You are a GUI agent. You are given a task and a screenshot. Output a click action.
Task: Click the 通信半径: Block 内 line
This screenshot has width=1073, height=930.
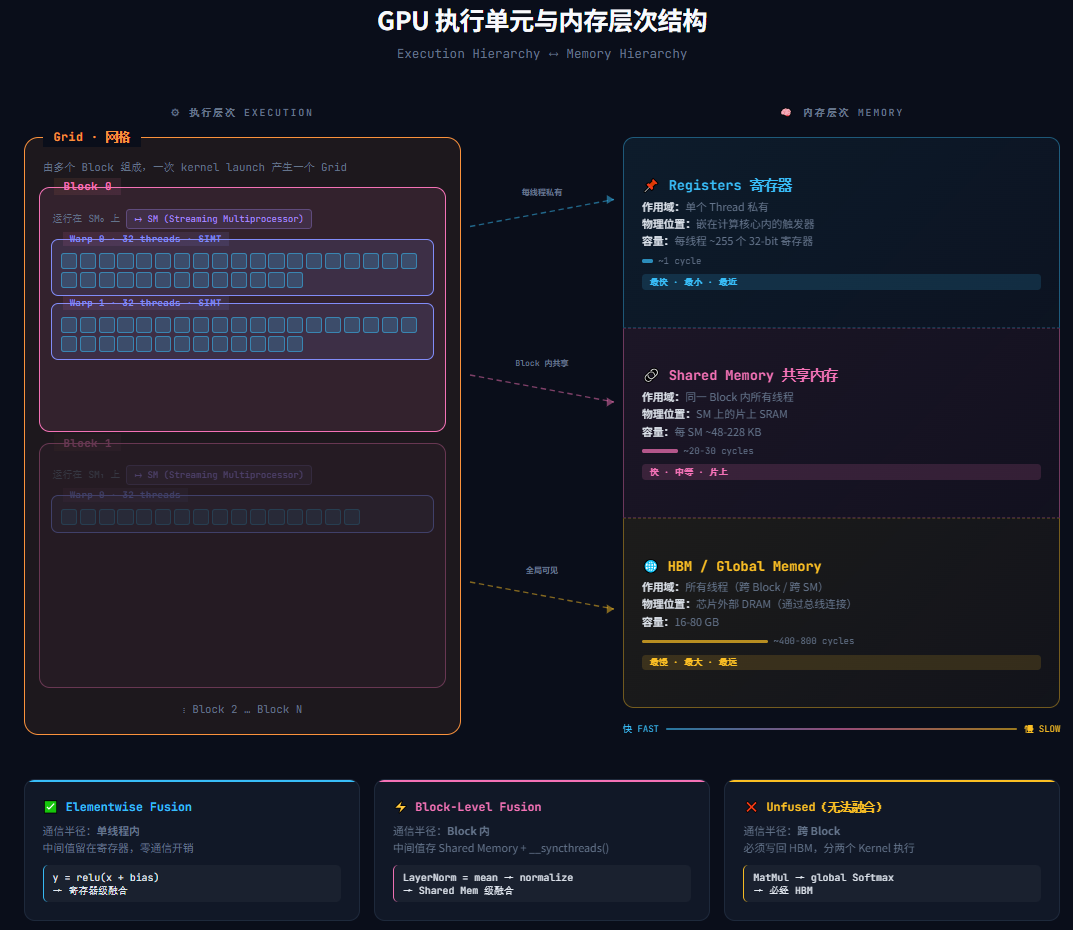(x=441, y=831)
